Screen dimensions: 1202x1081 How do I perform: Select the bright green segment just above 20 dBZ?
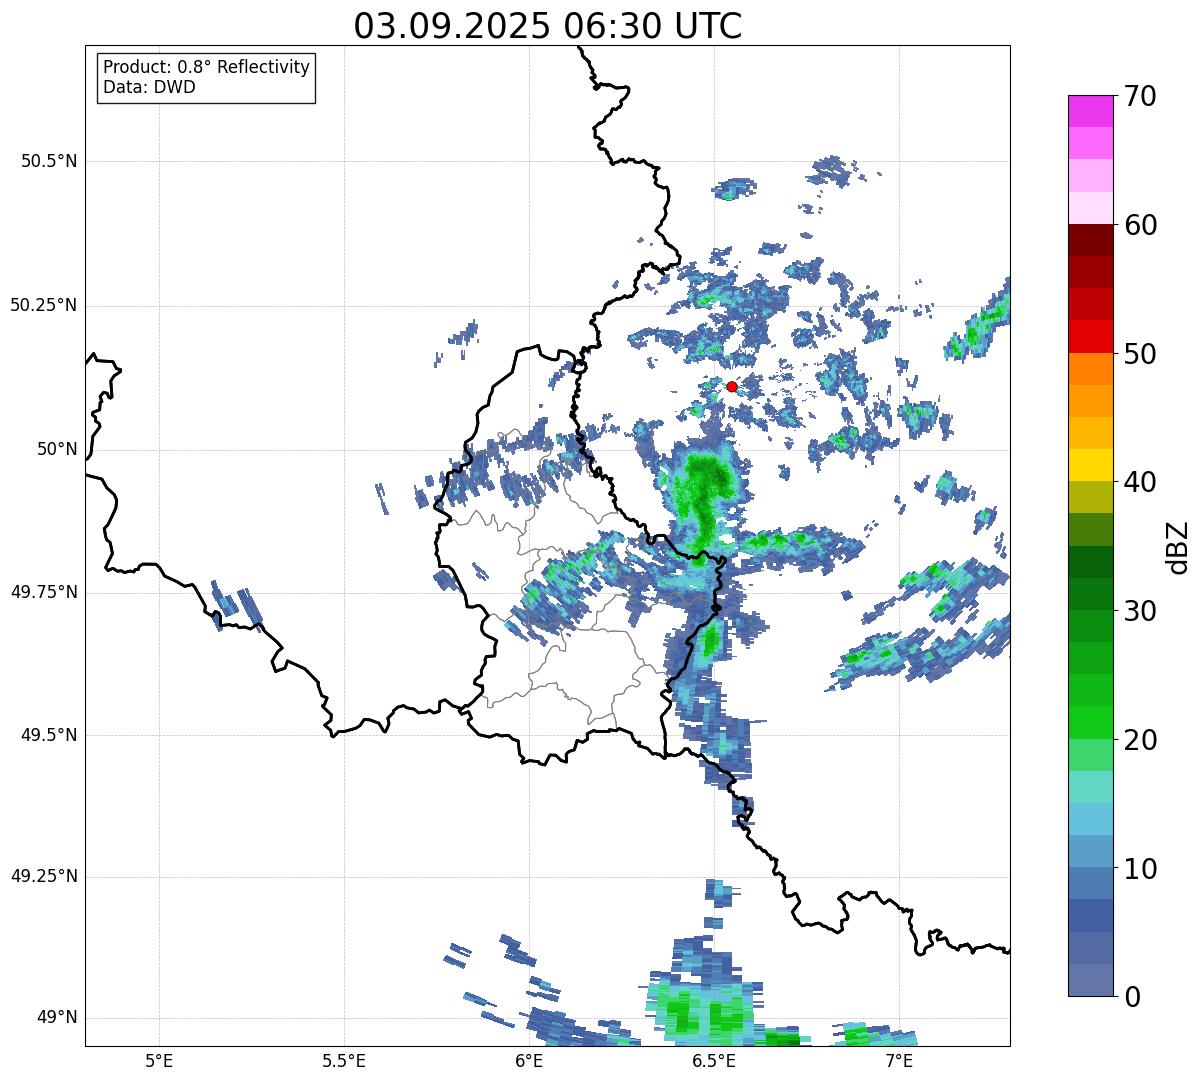(x=1091, y=723)
